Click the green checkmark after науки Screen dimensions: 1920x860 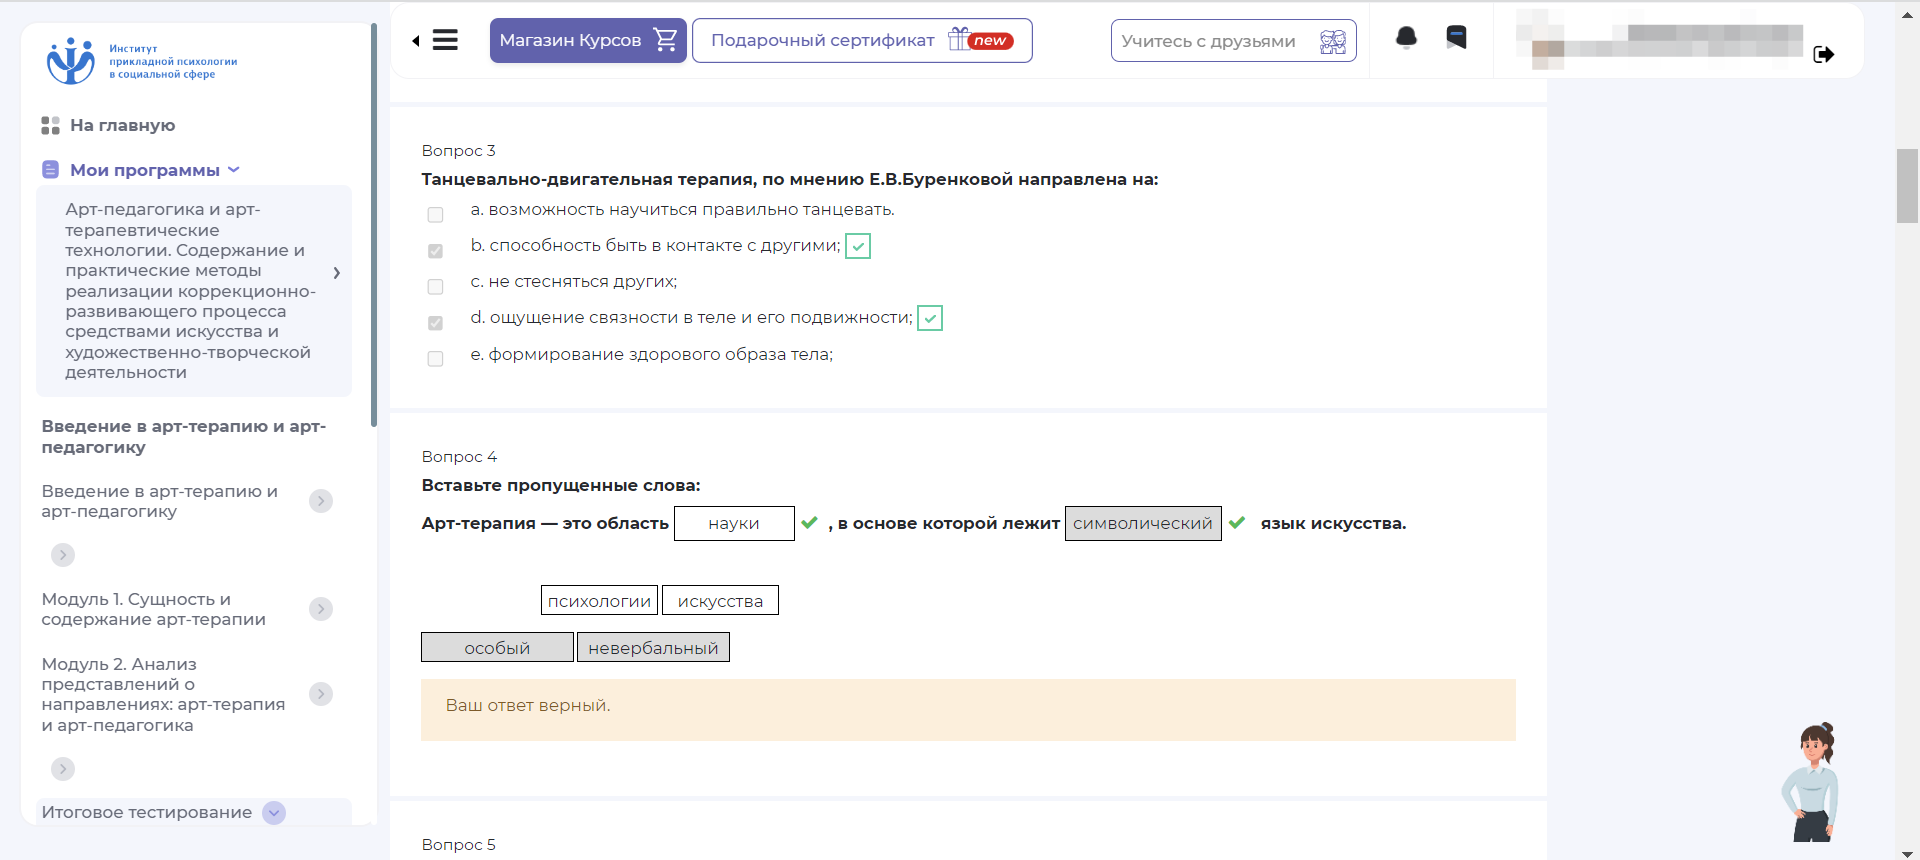810,522
